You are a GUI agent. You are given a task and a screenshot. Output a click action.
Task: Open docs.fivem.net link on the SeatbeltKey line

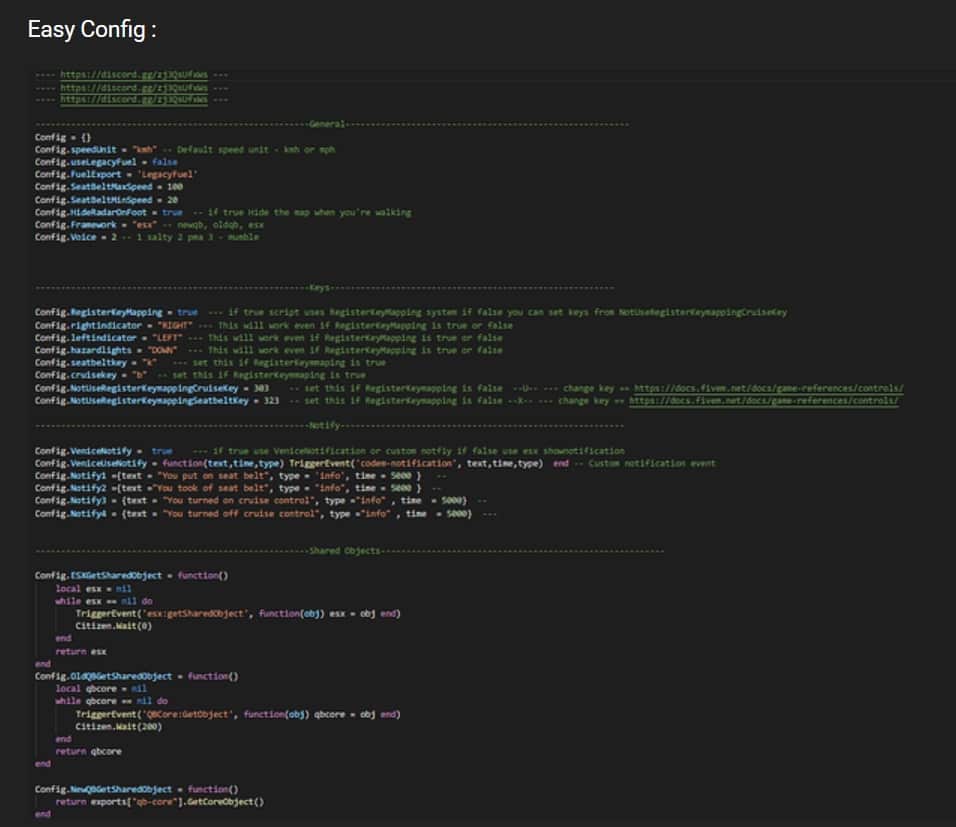click(762, 400)
